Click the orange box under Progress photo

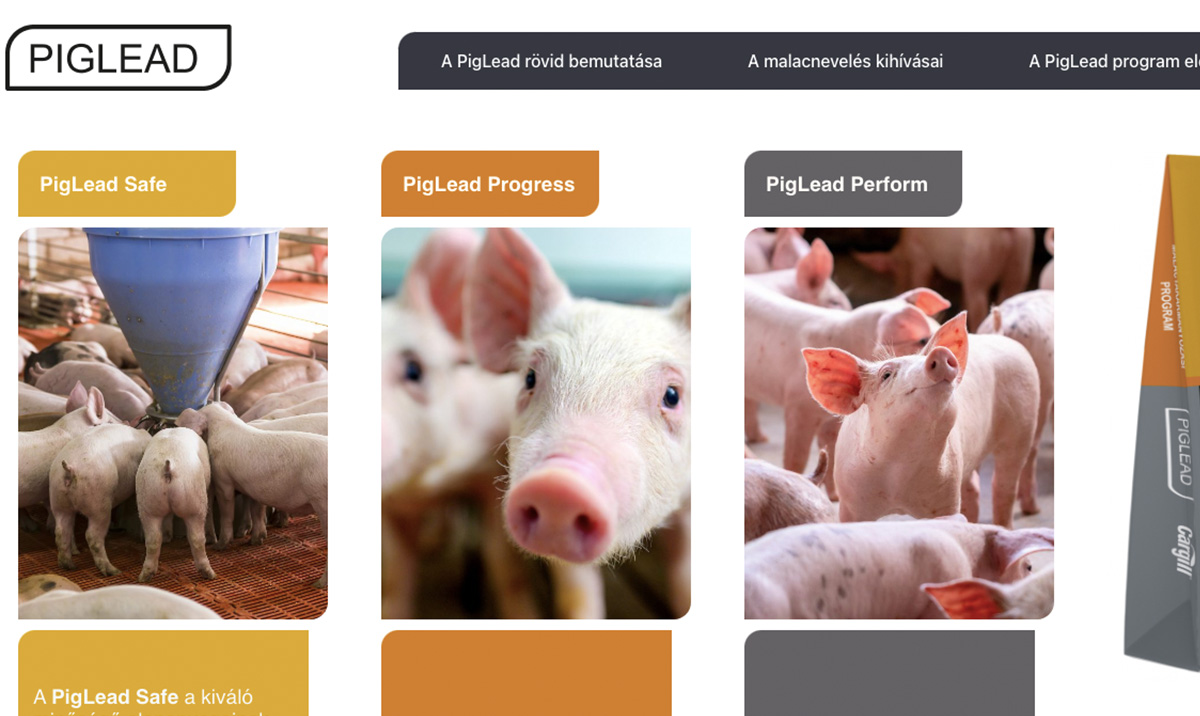(x=526, y=673)
